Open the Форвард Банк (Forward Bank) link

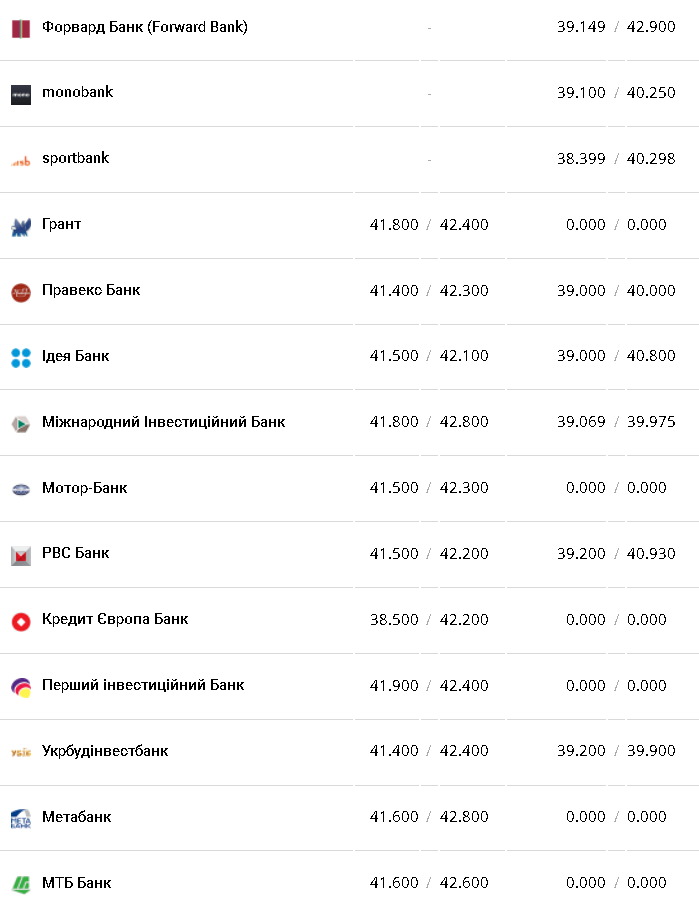[x=145, y=27]
